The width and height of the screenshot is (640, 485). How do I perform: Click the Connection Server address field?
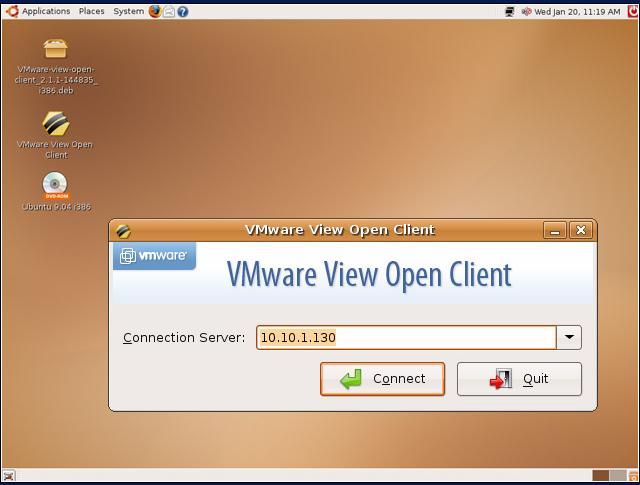tap(406, 338)
